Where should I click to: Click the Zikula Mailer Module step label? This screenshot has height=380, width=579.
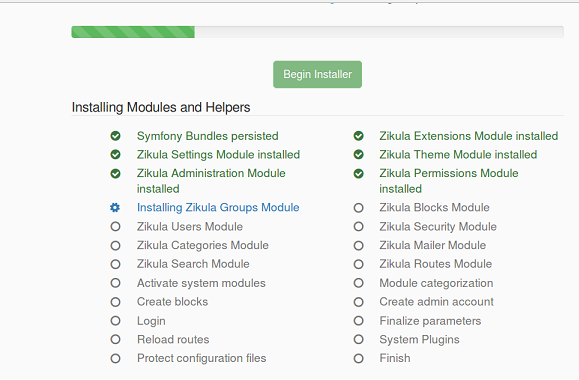point(432,245)
